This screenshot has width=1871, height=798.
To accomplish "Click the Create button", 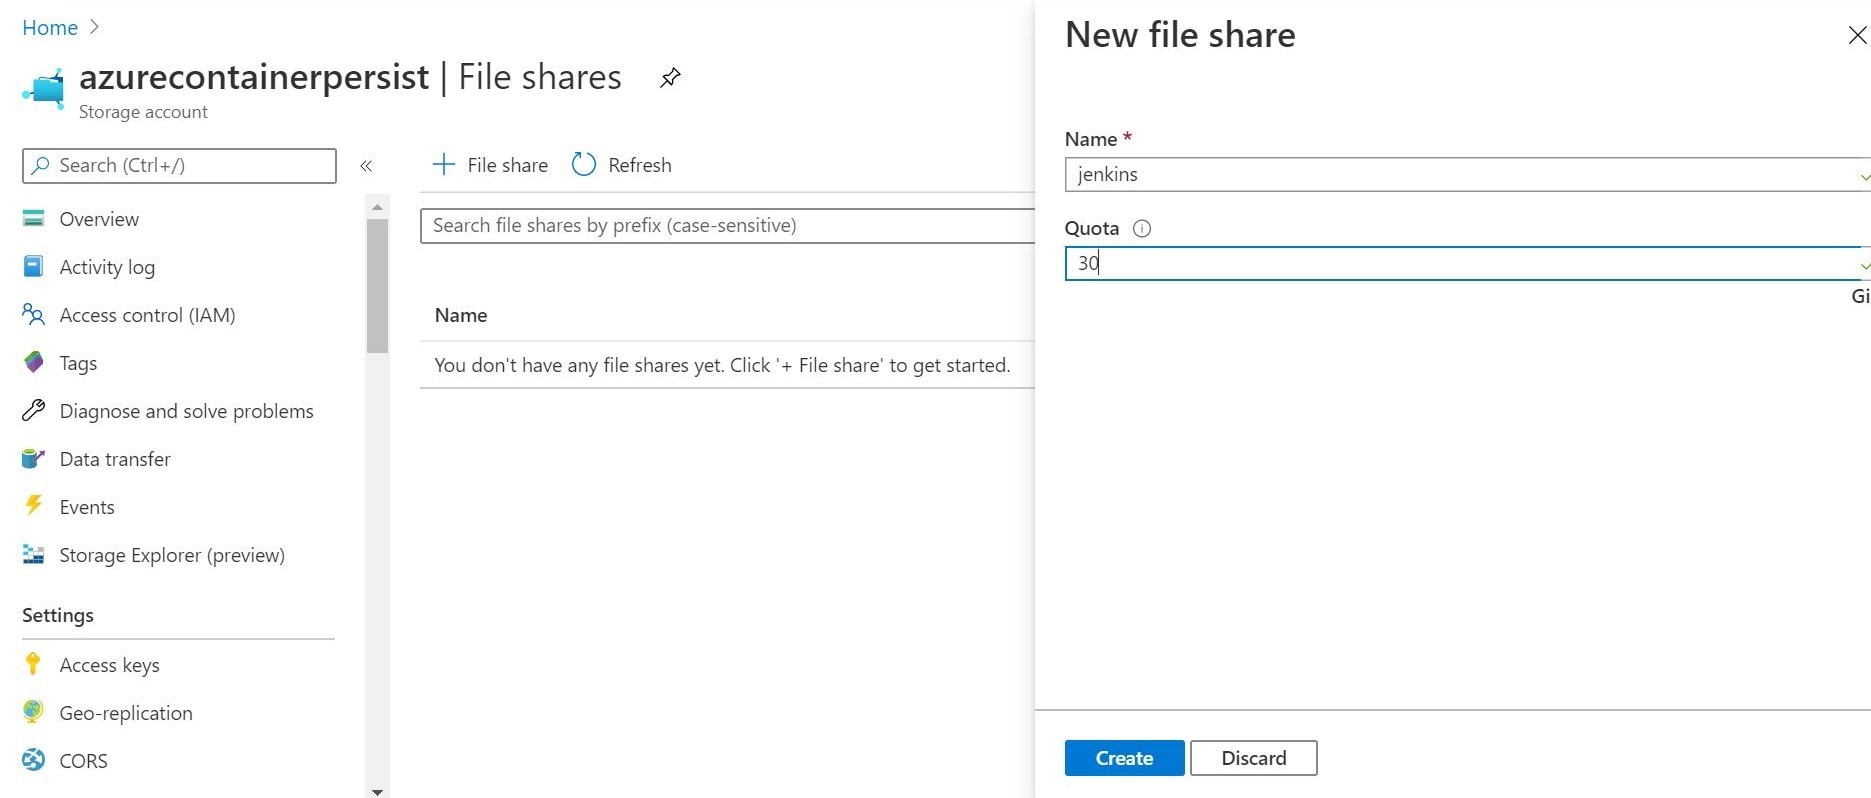I will click(x=1124, y=758).
